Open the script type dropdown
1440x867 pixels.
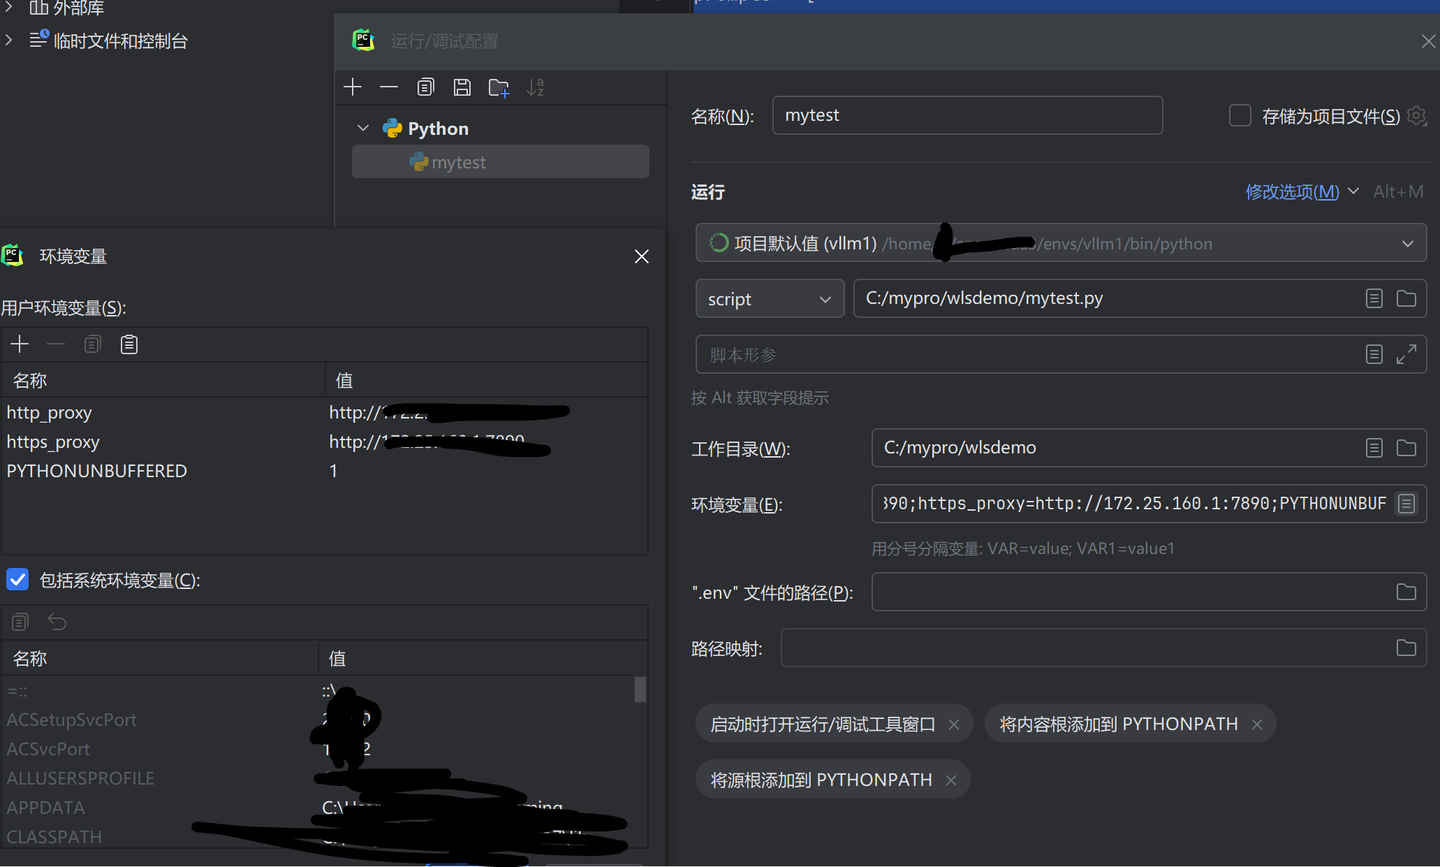825,298
